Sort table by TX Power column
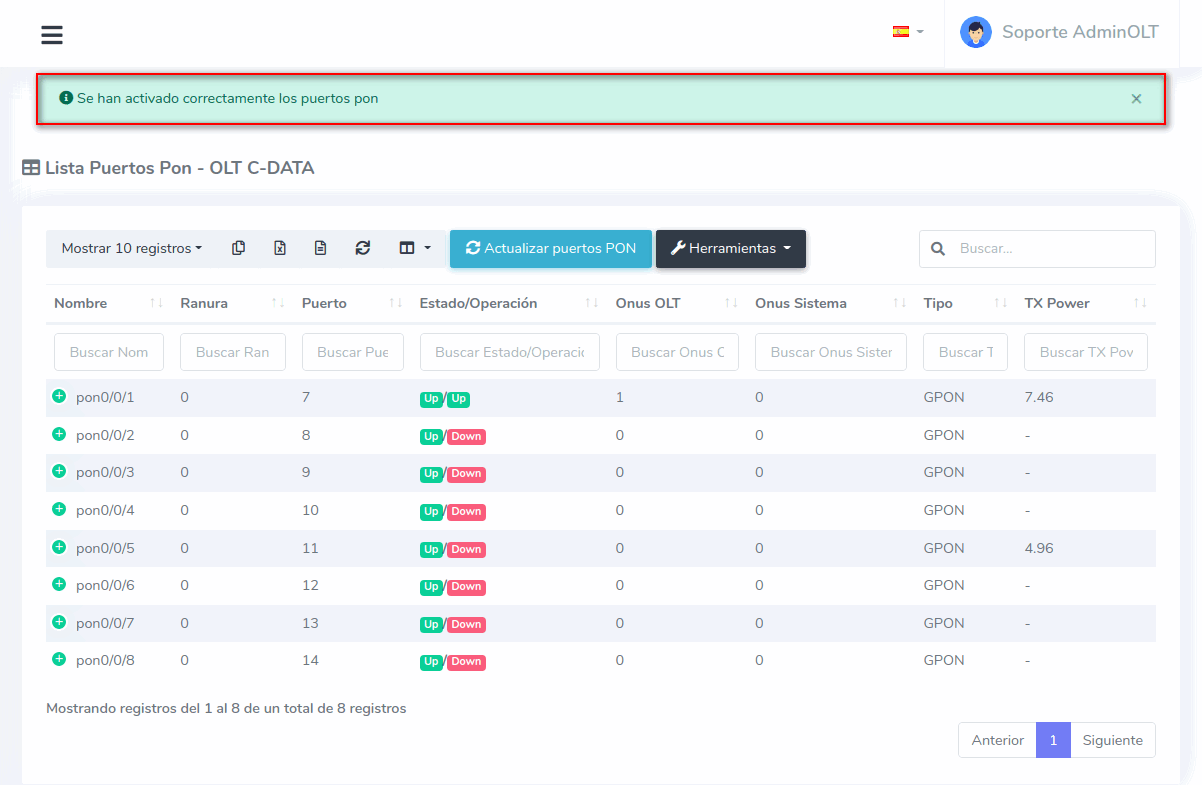 point(1057,303)
